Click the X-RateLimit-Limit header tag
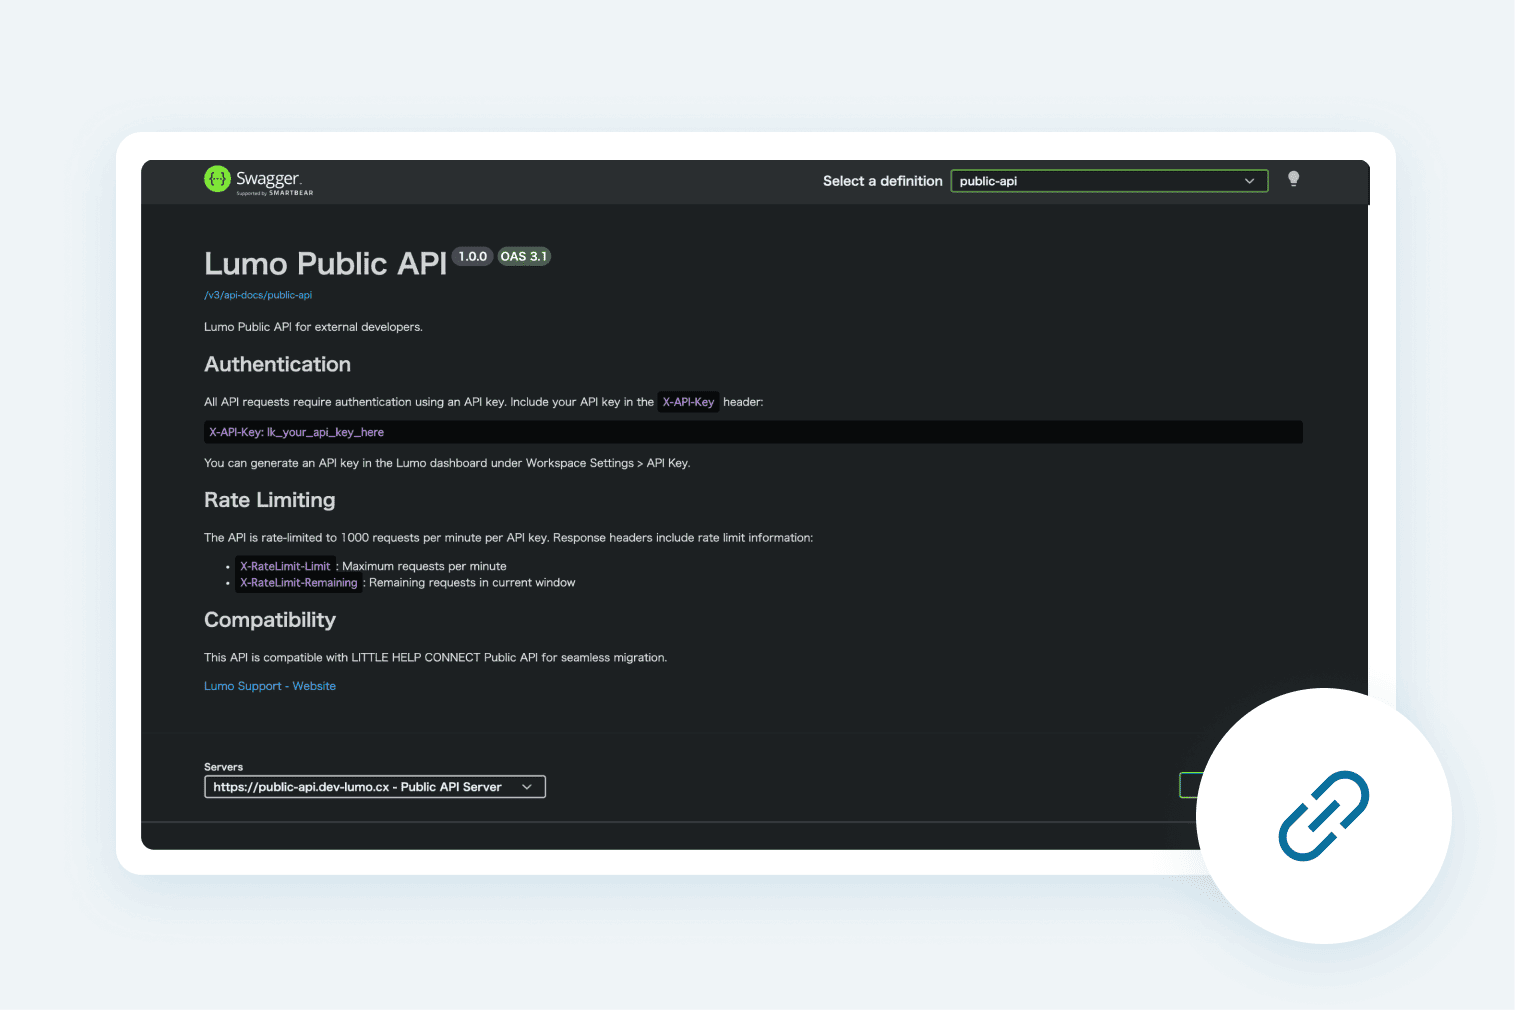This screenshot has height=1010, width=1515. (285, 566)
